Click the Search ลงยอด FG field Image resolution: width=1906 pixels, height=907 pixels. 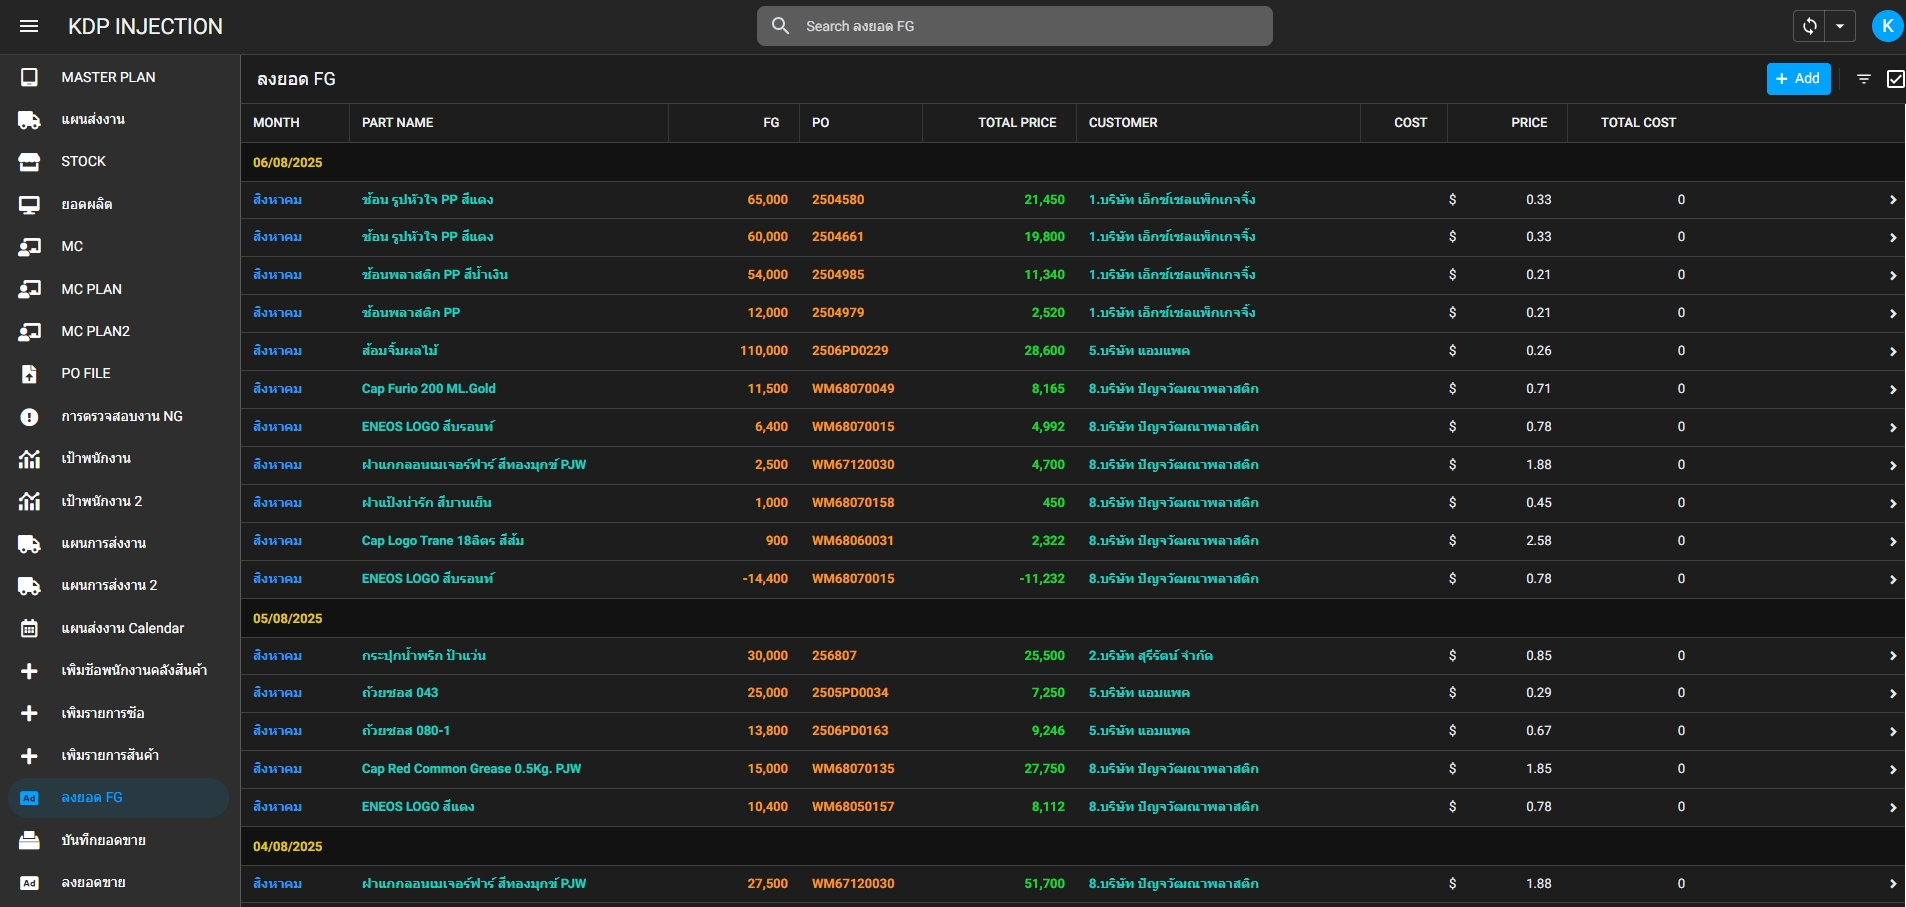[1014, 26]
